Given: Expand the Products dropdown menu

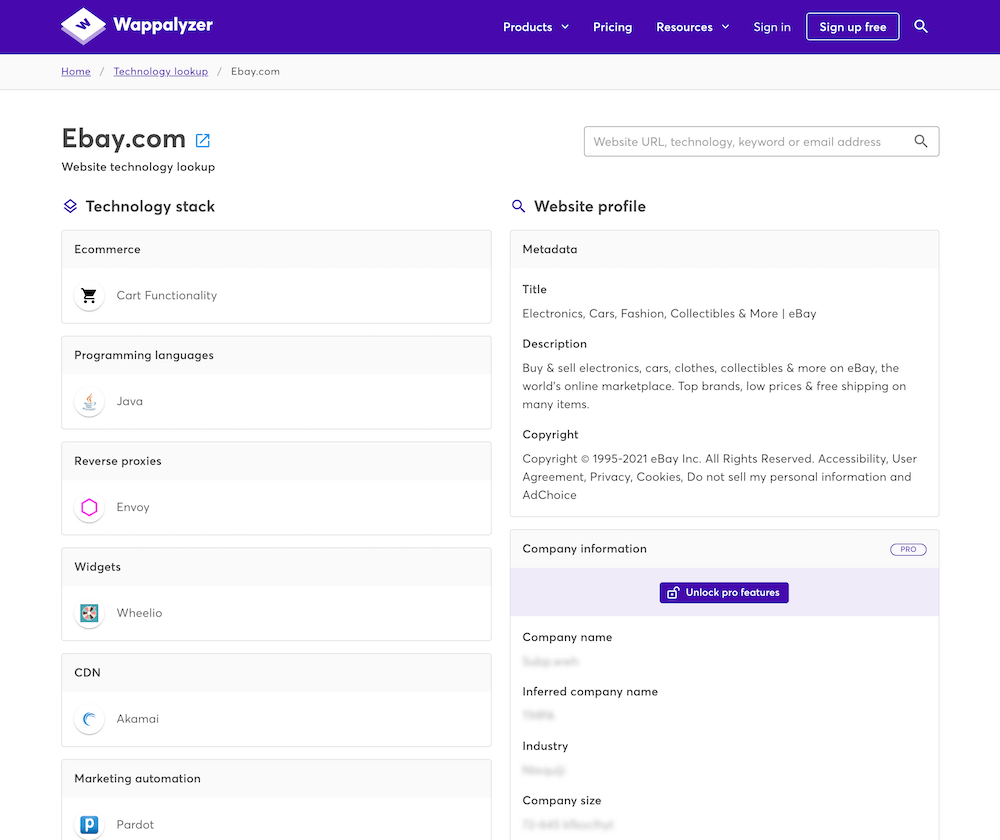Looking at the screenshot, I should pos(536,27).
